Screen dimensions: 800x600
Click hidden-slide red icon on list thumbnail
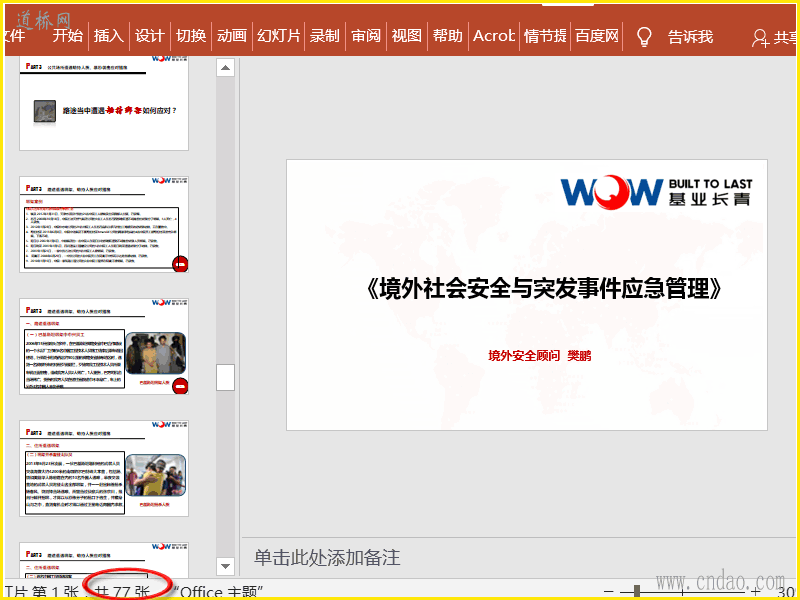[180, 264]
